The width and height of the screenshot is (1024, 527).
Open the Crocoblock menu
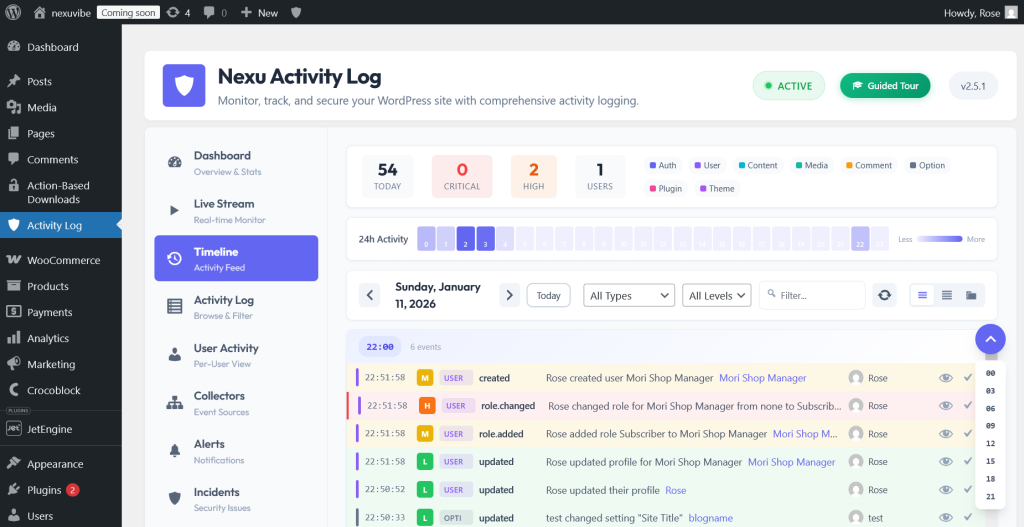click(x=61, y=391)
